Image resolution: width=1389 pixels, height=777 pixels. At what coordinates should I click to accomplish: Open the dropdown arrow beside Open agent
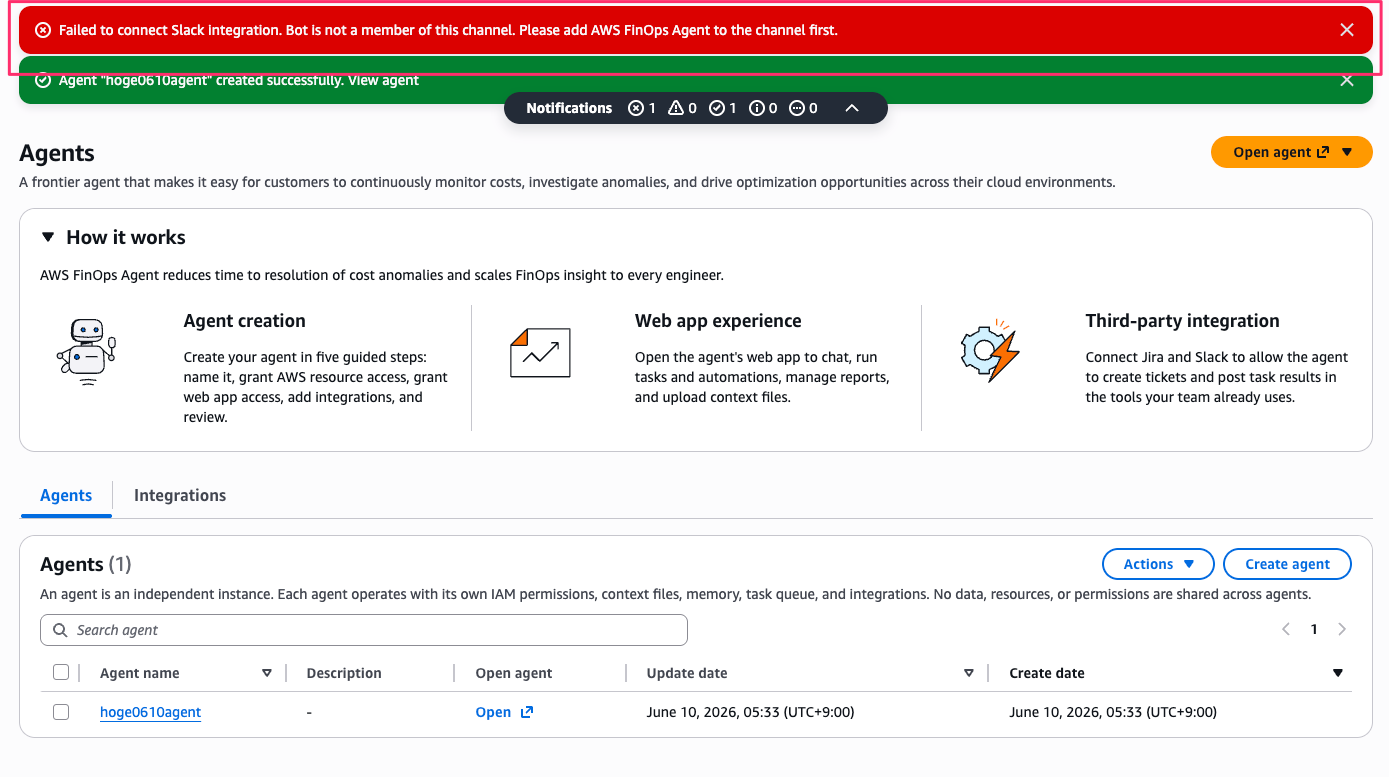1347,152
